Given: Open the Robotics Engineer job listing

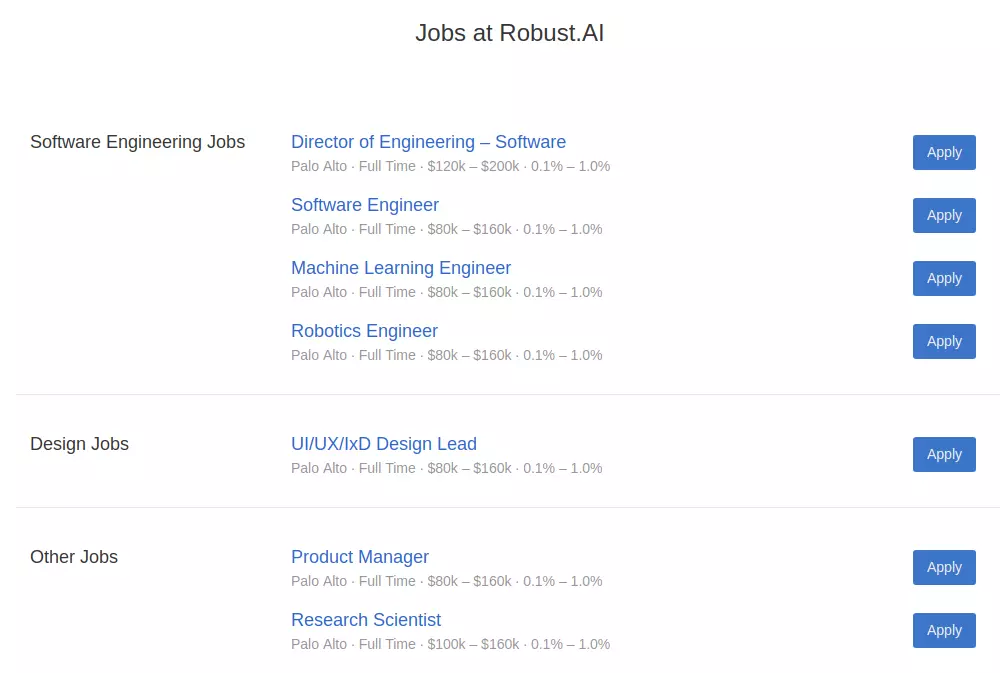Looking at the screenshot, I should click(x=364, y=331).
